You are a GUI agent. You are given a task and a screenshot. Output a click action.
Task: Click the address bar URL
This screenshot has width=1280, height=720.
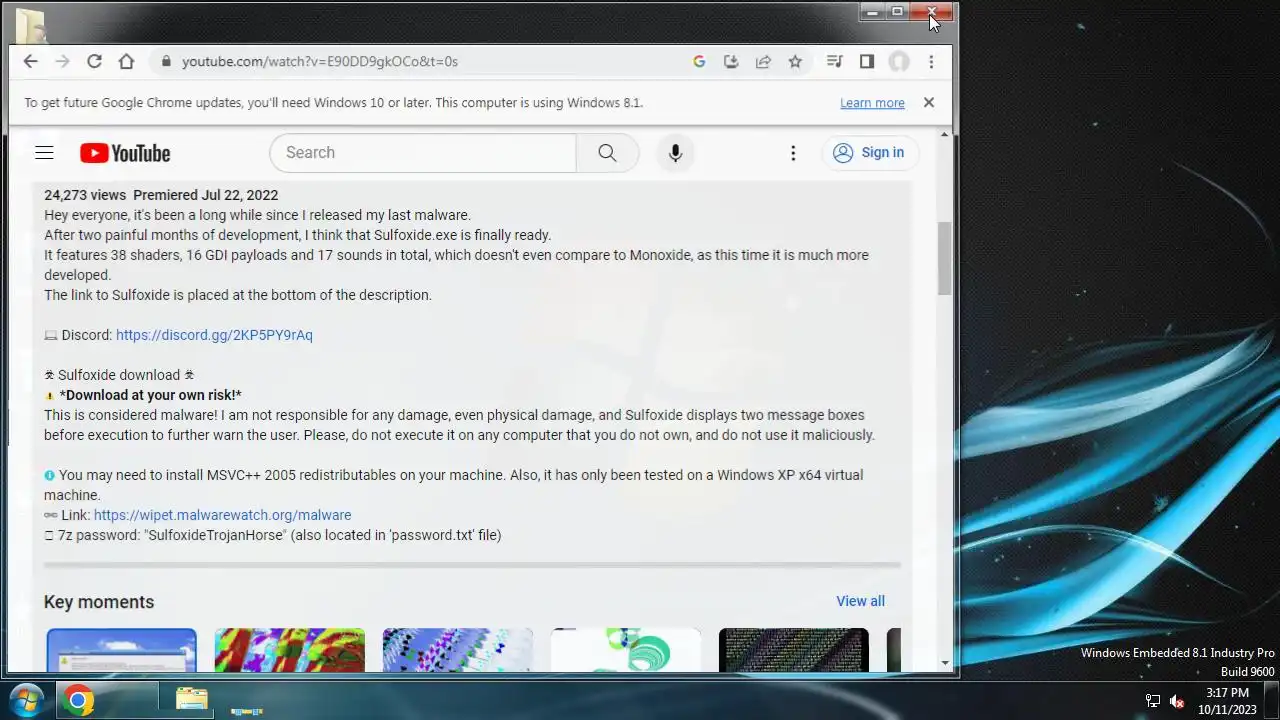pos(320,62)
